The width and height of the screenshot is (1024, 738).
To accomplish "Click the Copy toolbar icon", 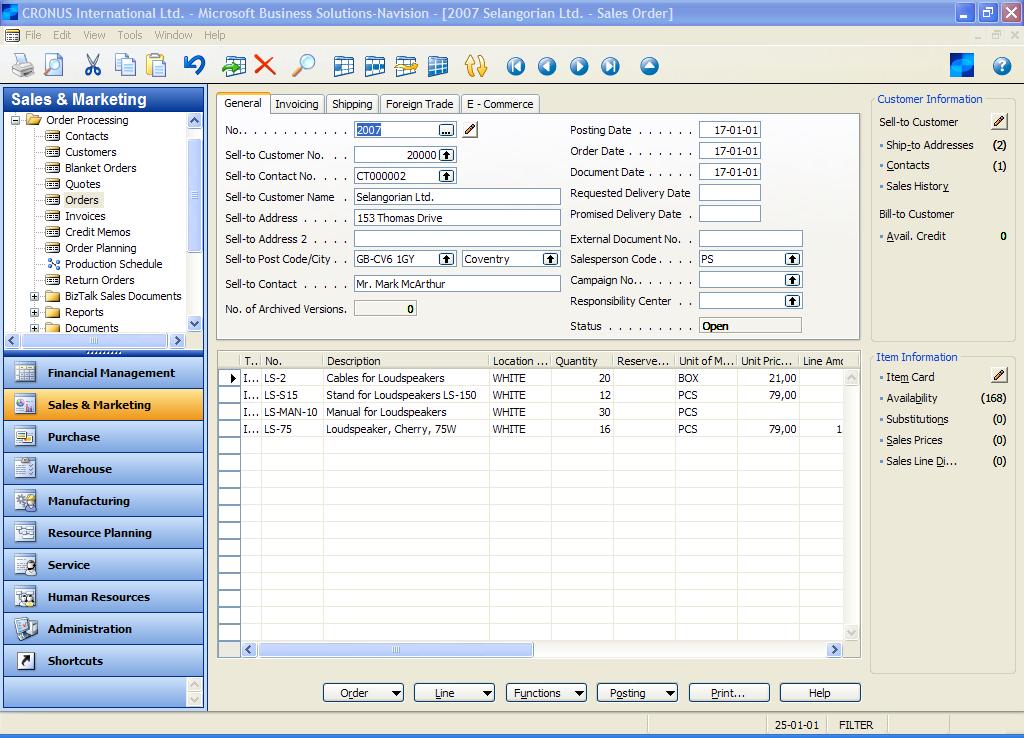I will coord(125,65).
